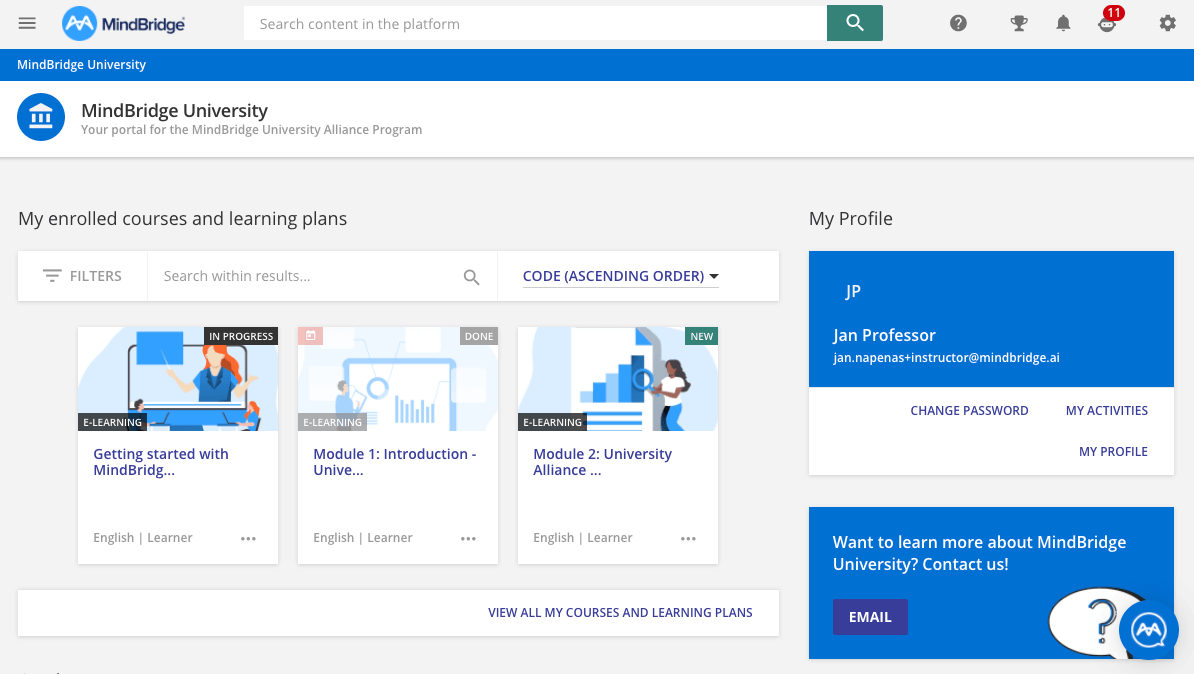Open the MindBridge chat bubble widget

(1148, 630)
